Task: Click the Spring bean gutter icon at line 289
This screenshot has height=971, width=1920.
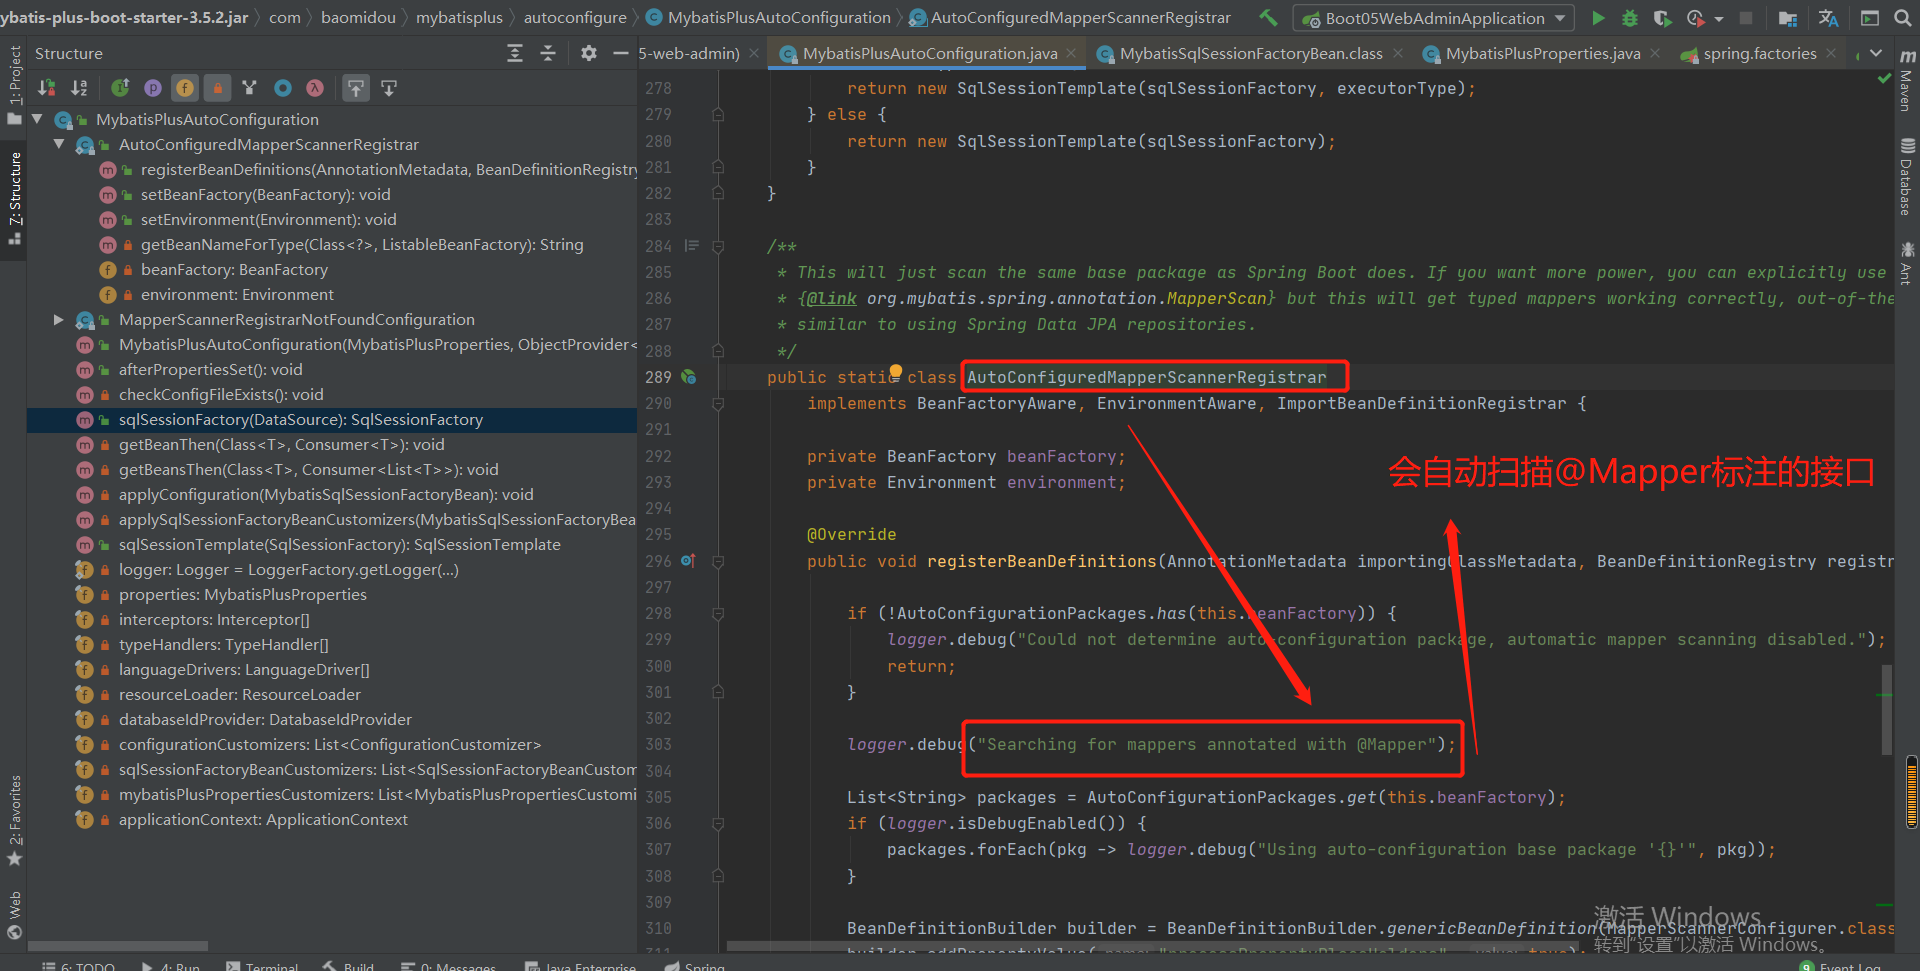Action: 688,377
